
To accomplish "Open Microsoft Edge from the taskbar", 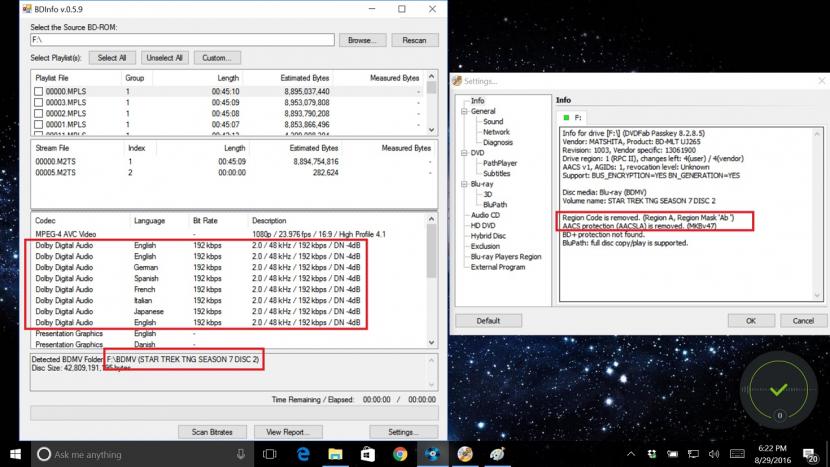I will [303, 453].
